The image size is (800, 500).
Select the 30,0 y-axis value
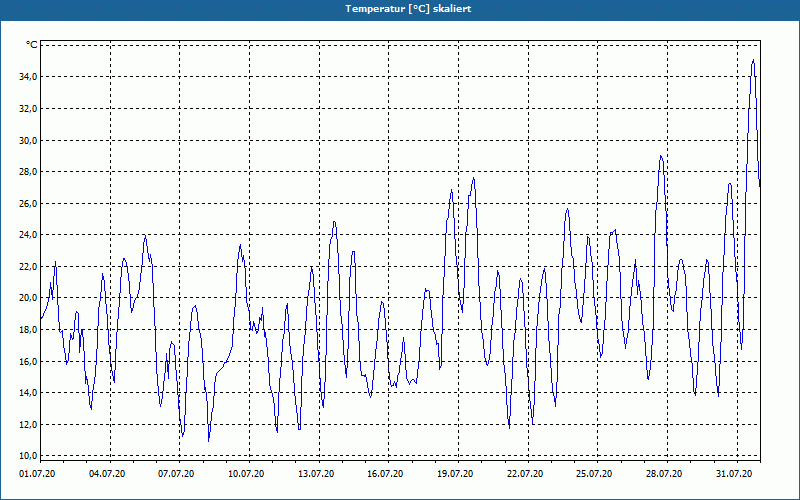tap(28, 140)
